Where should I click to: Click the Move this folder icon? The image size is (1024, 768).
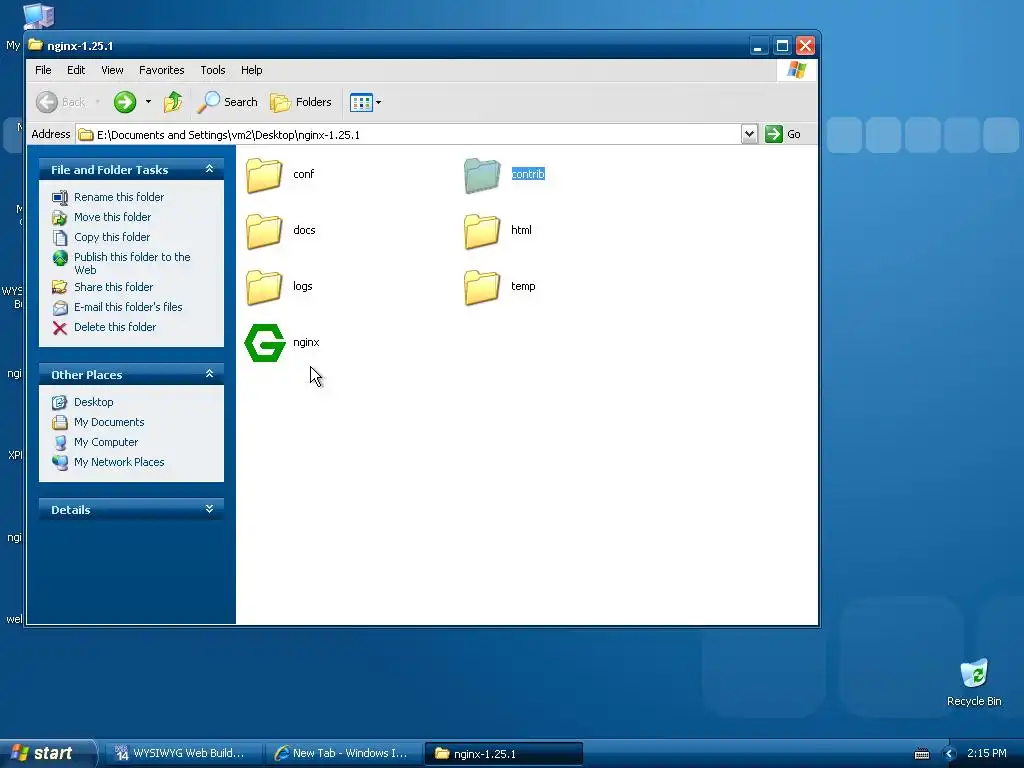60,217
